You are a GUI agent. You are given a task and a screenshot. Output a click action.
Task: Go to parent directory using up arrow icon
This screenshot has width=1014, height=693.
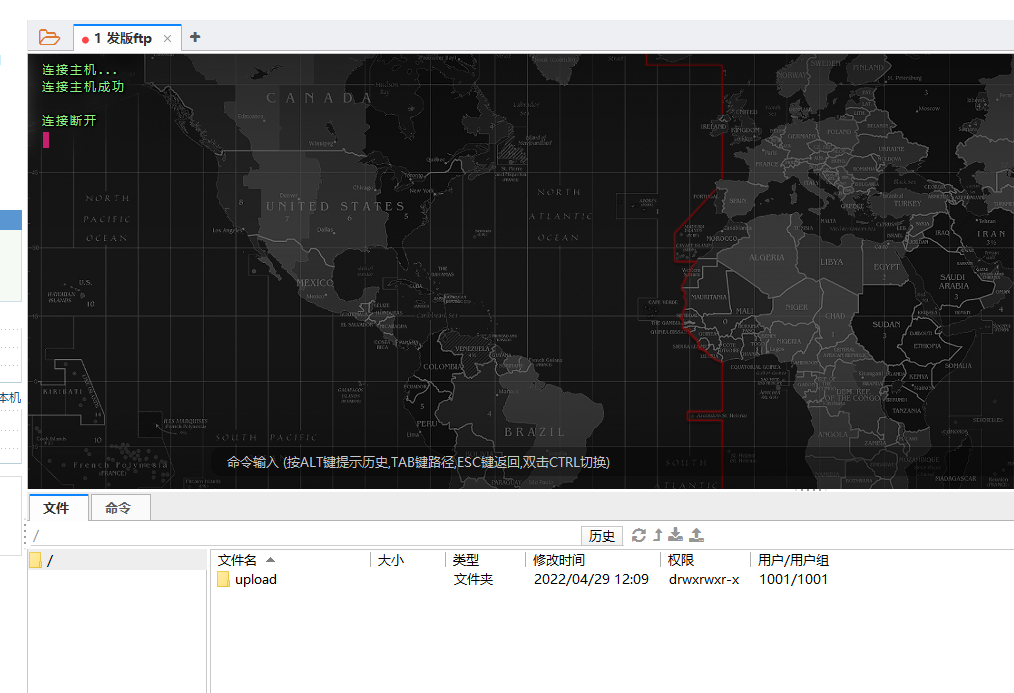[x=657, y=535]
